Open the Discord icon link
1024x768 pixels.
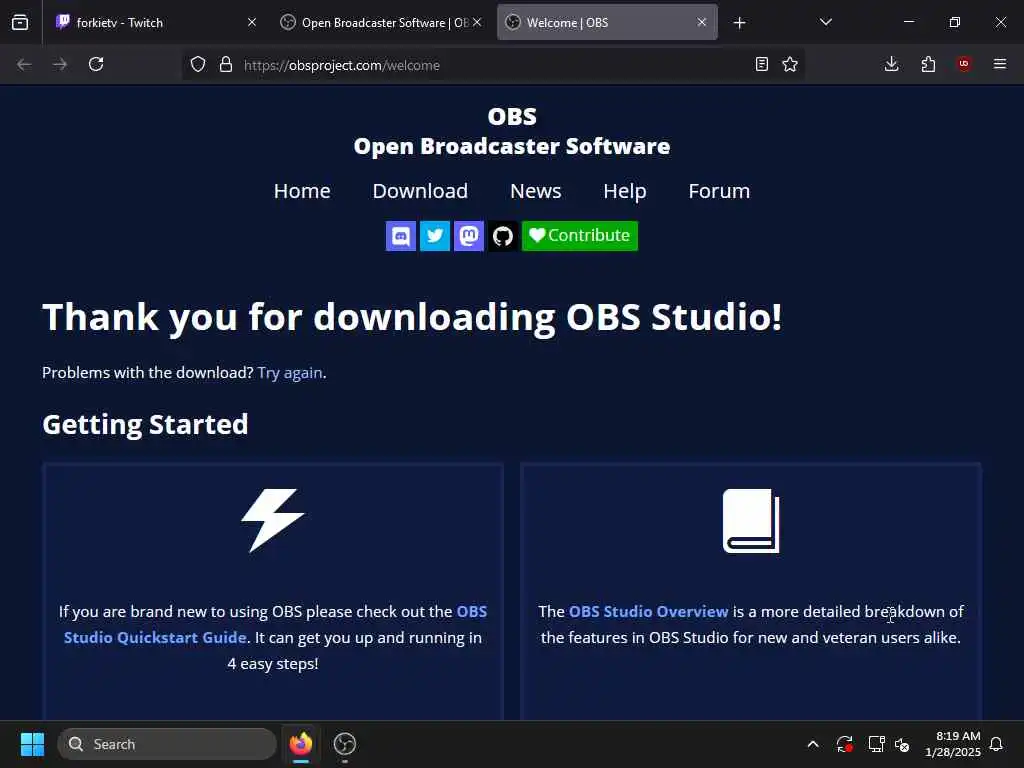point(400,236)
